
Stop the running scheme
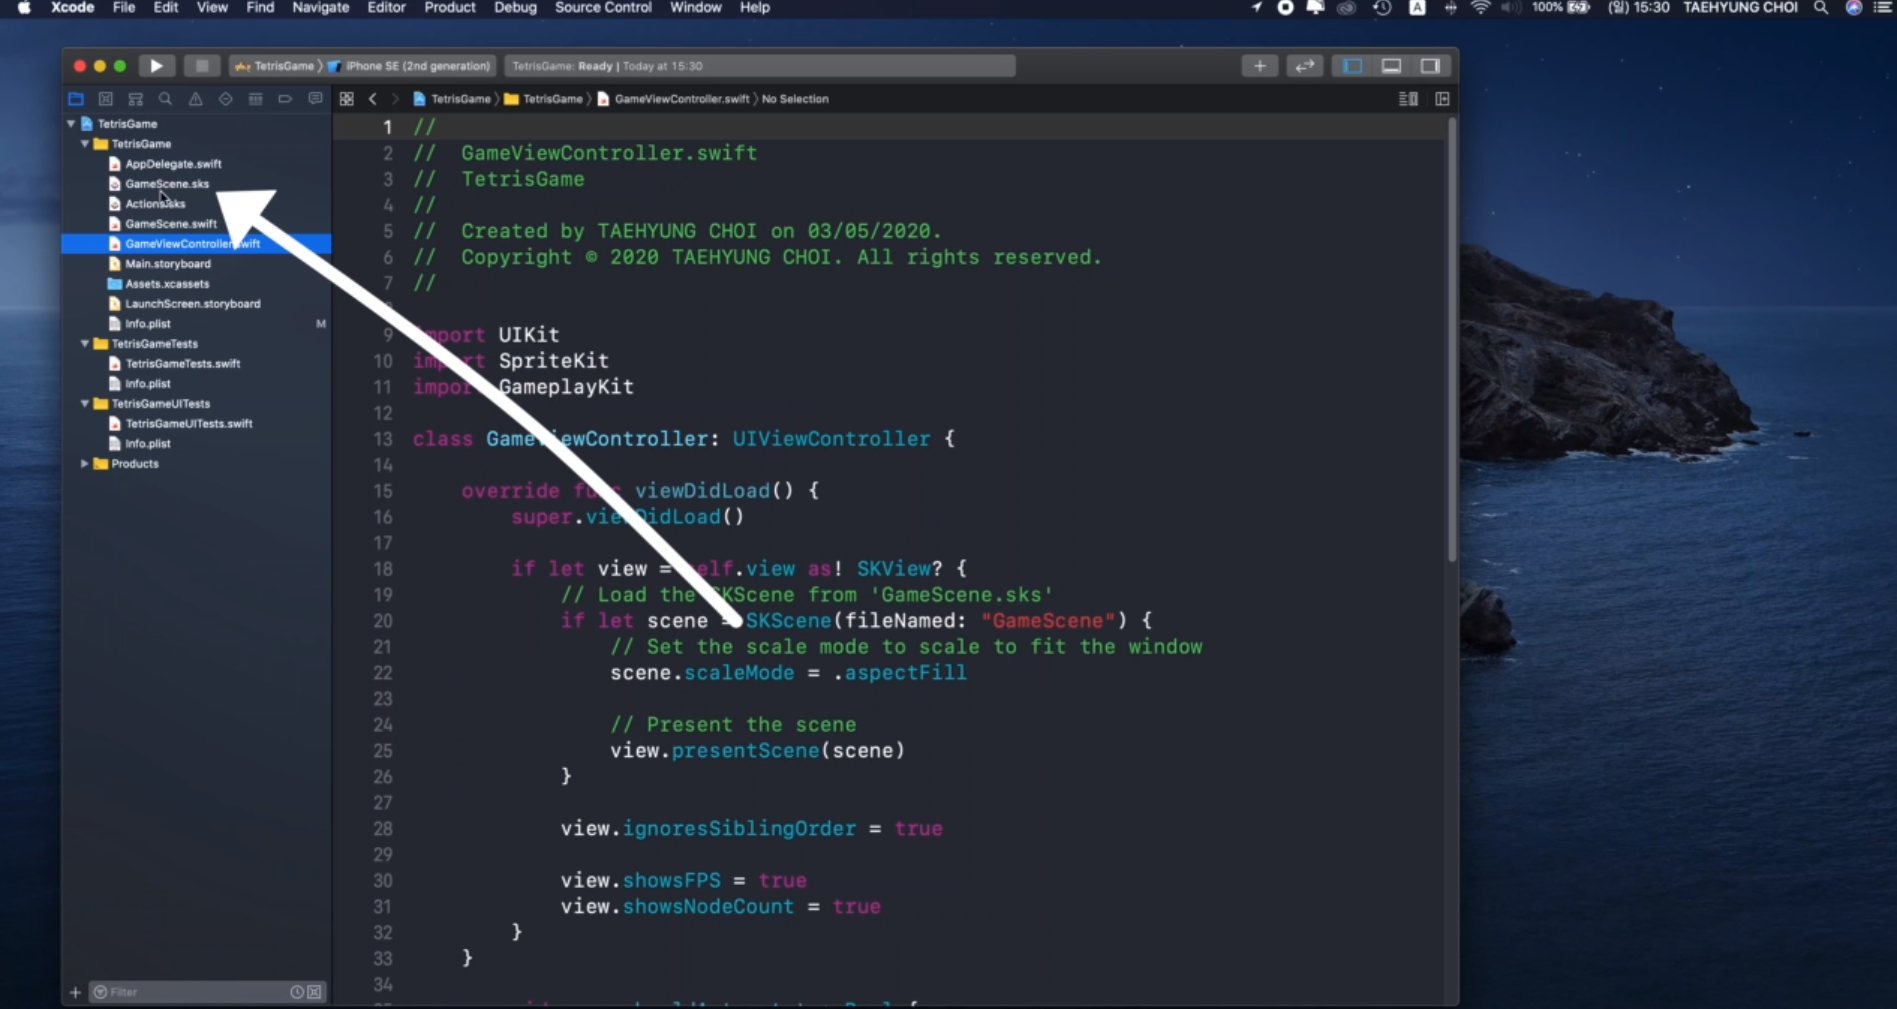(202, 66)
